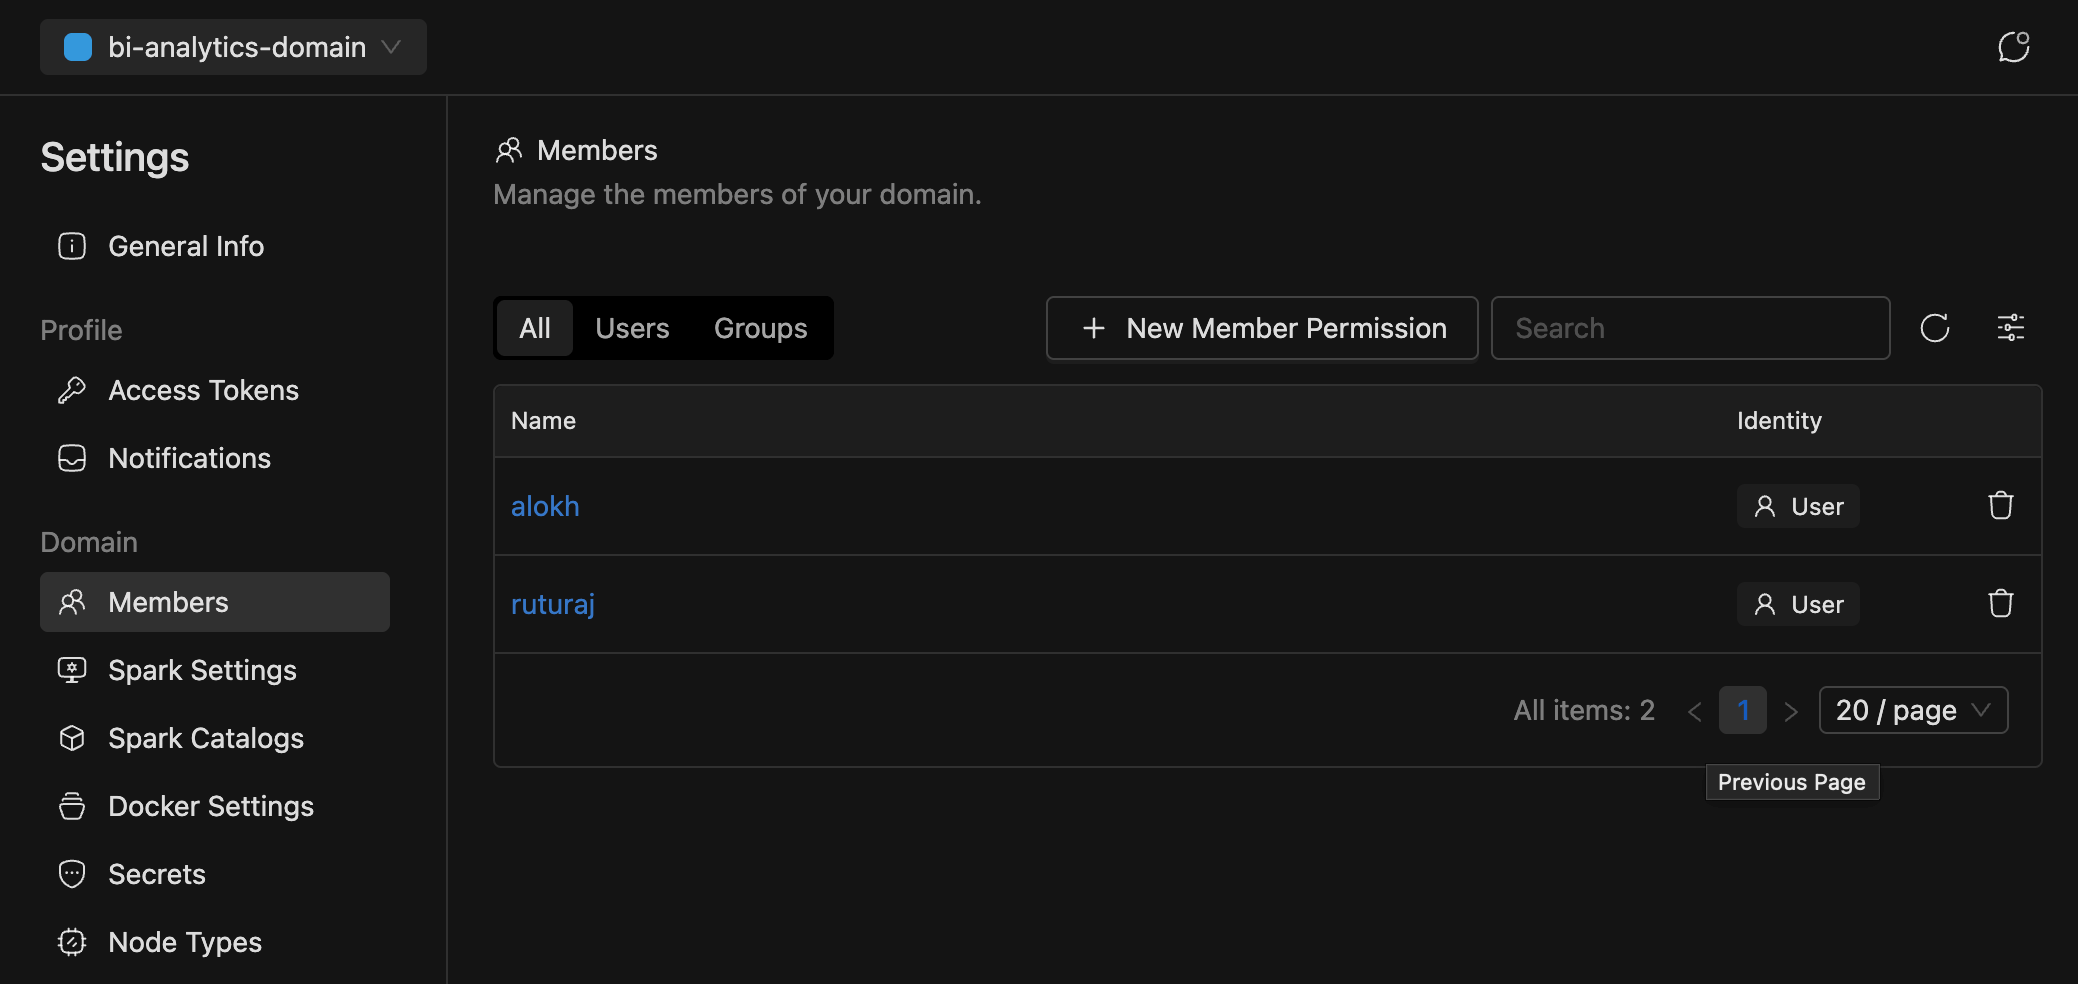The height and width of the screenshot is (984, 2078).
Task: Expand the Members section in Domain settings
Action: 167,601
